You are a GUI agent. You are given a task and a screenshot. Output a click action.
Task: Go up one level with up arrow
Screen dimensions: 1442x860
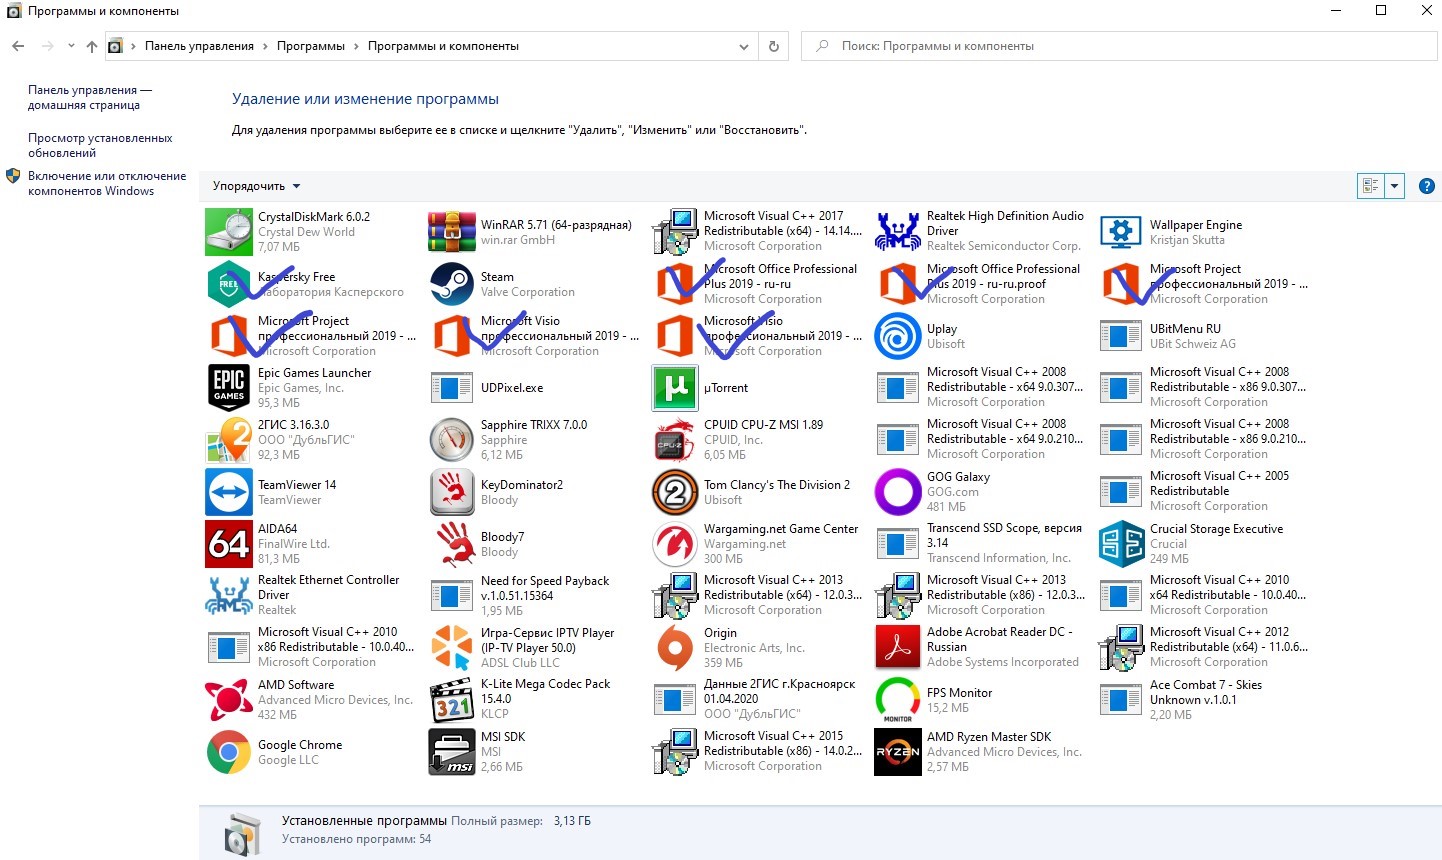tap(92, 46)
